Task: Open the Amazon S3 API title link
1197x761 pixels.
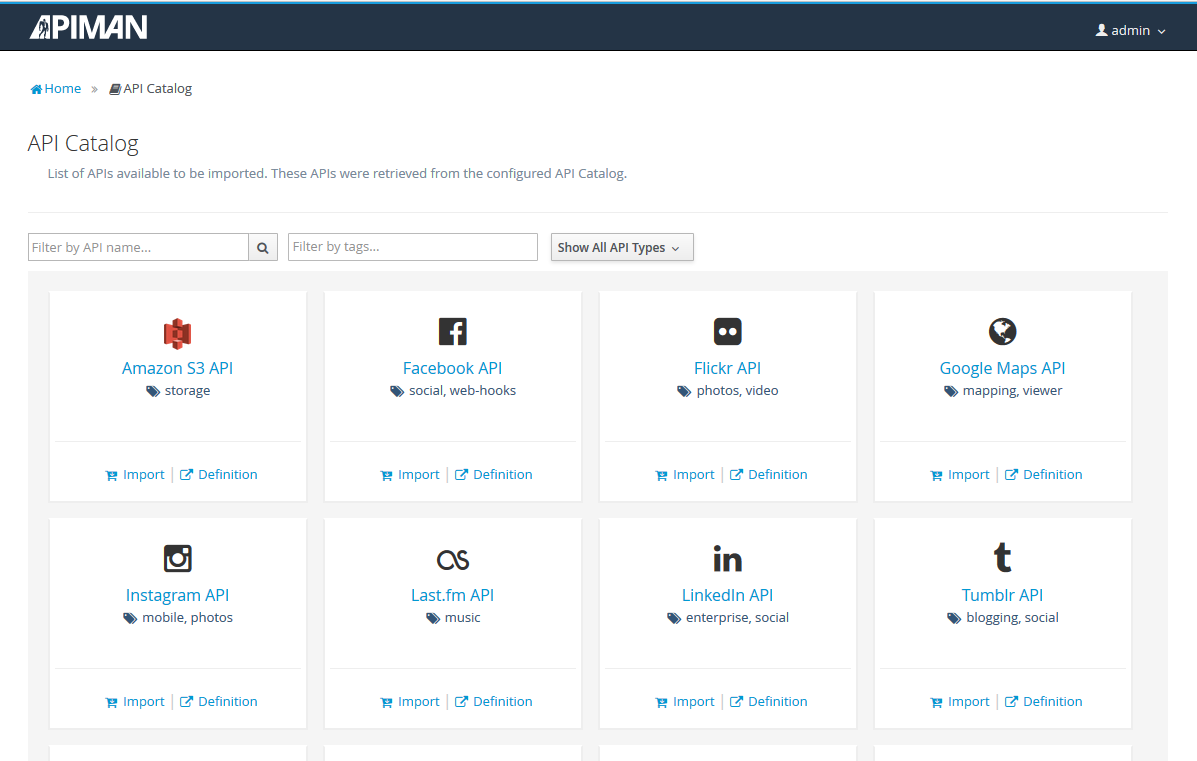Action: [177, 368]
